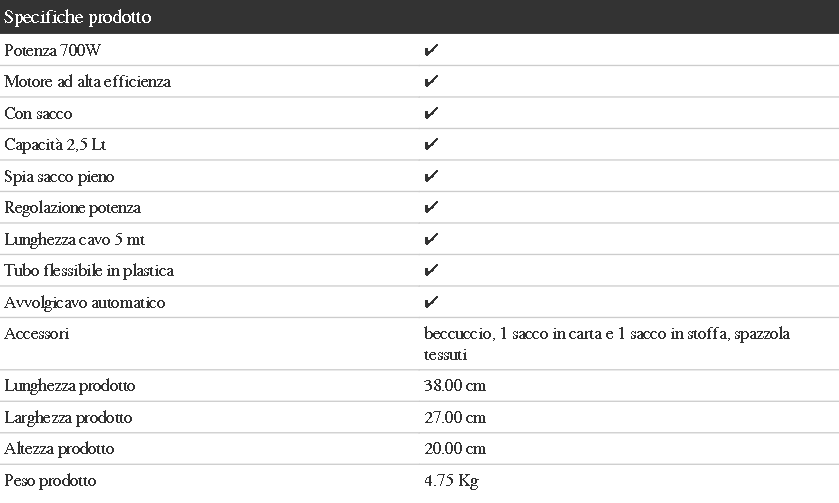
Task: Click the 38.00 cm length value
Action: pos(455,386)
